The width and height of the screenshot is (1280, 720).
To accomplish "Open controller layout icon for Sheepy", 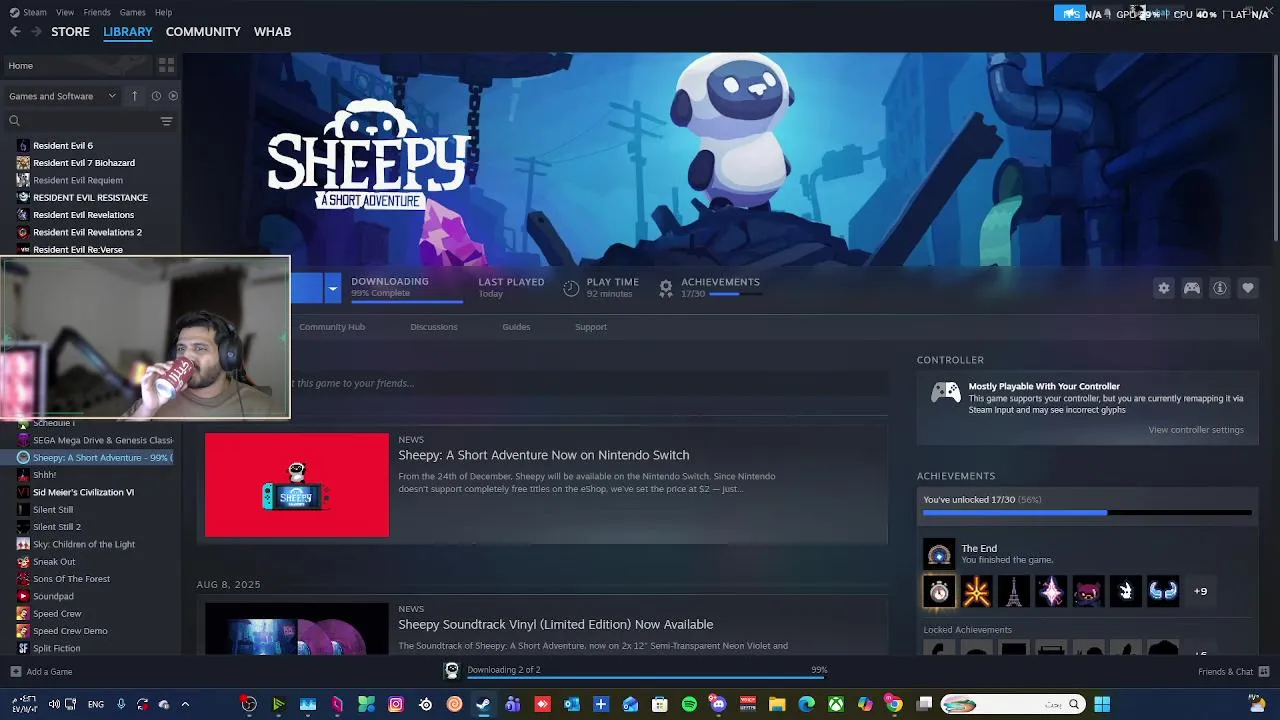I will 1191,288.
